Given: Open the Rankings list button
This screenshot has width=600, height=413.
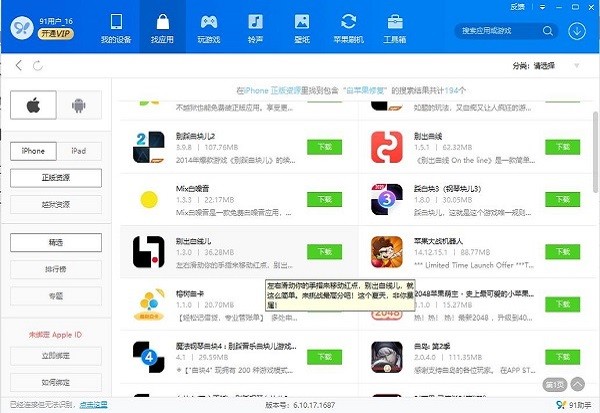Looking at the screenshot, I should tap(56, 269).
